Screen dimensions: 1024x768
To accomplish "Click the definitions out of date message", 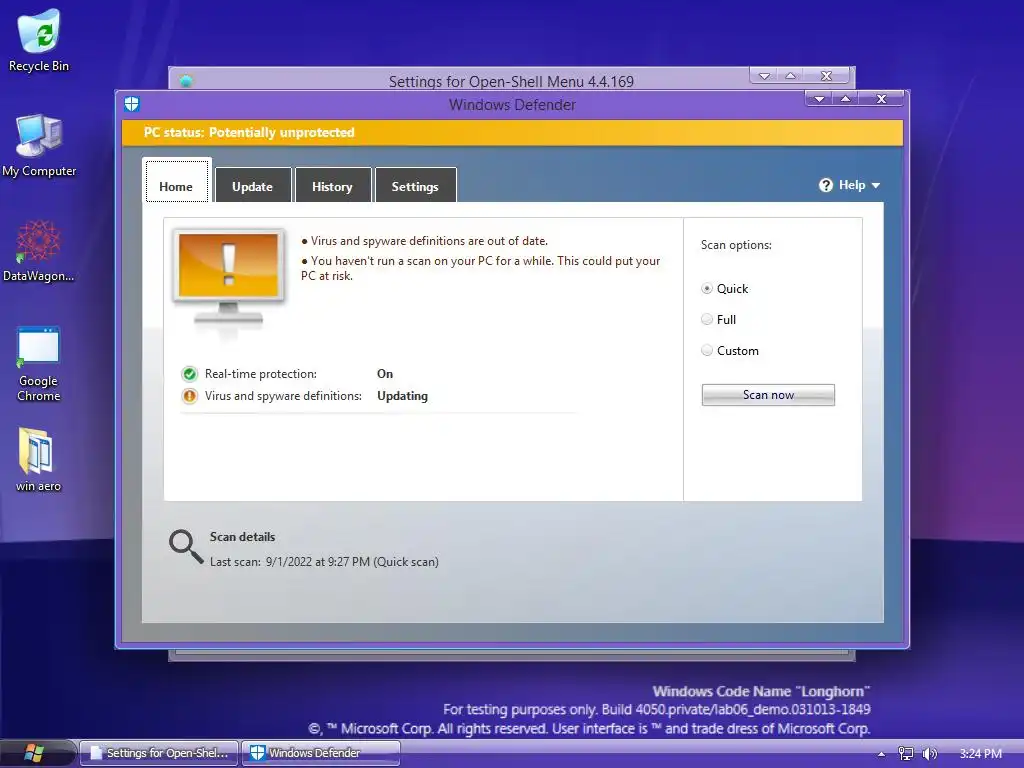I will click(x=424, y=241).
